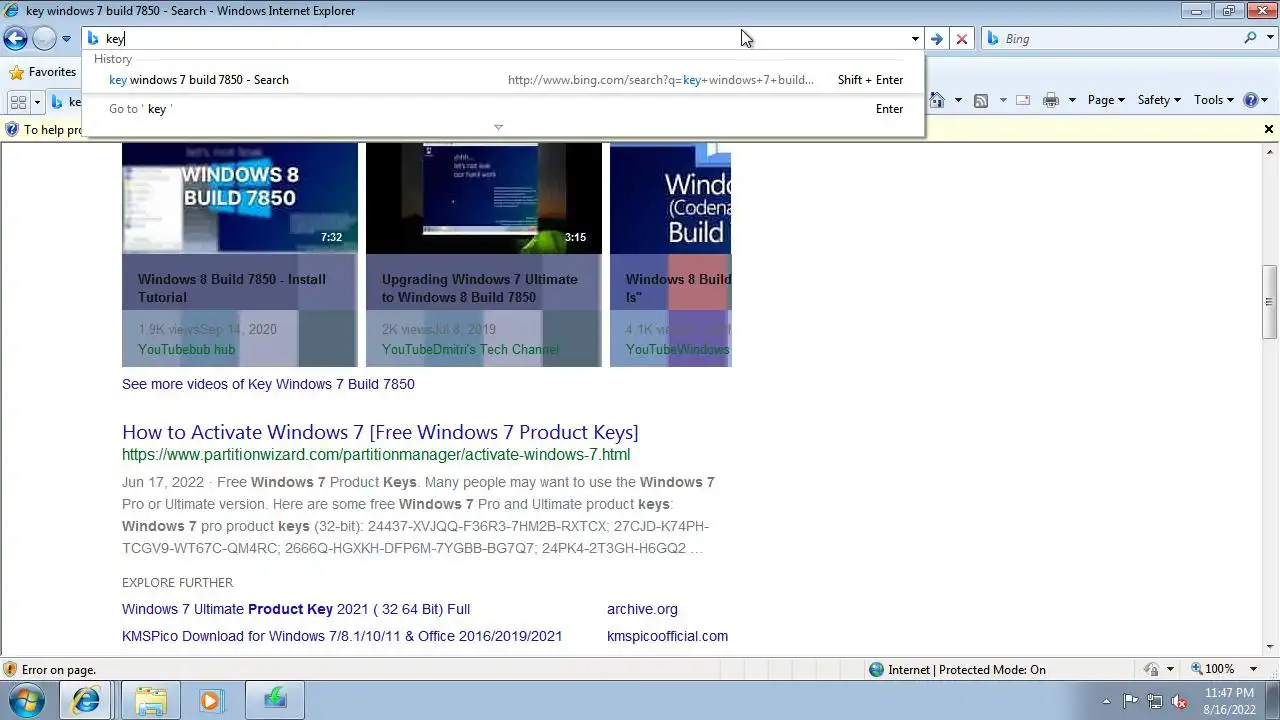
Task: Click Internet Explorer taskbar icon
Action: click(86, 701)
